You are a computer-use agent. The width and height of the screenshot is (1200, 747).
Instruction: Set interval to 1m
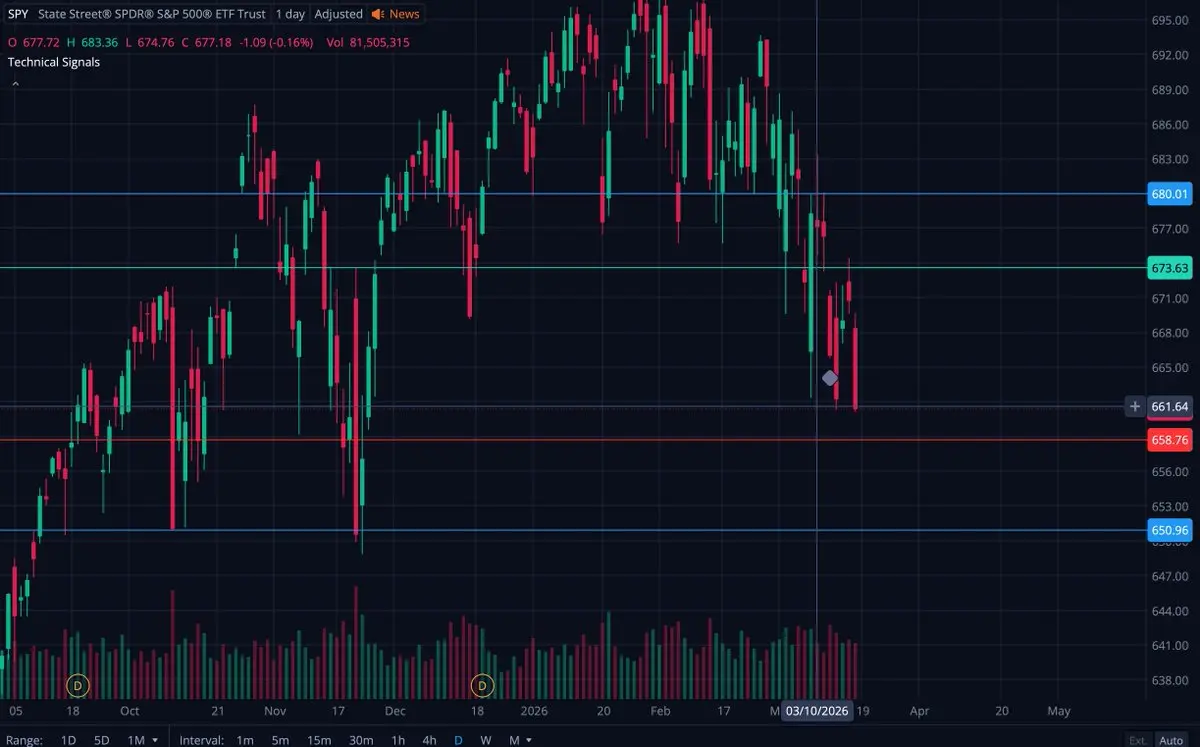tap(245, 740)
